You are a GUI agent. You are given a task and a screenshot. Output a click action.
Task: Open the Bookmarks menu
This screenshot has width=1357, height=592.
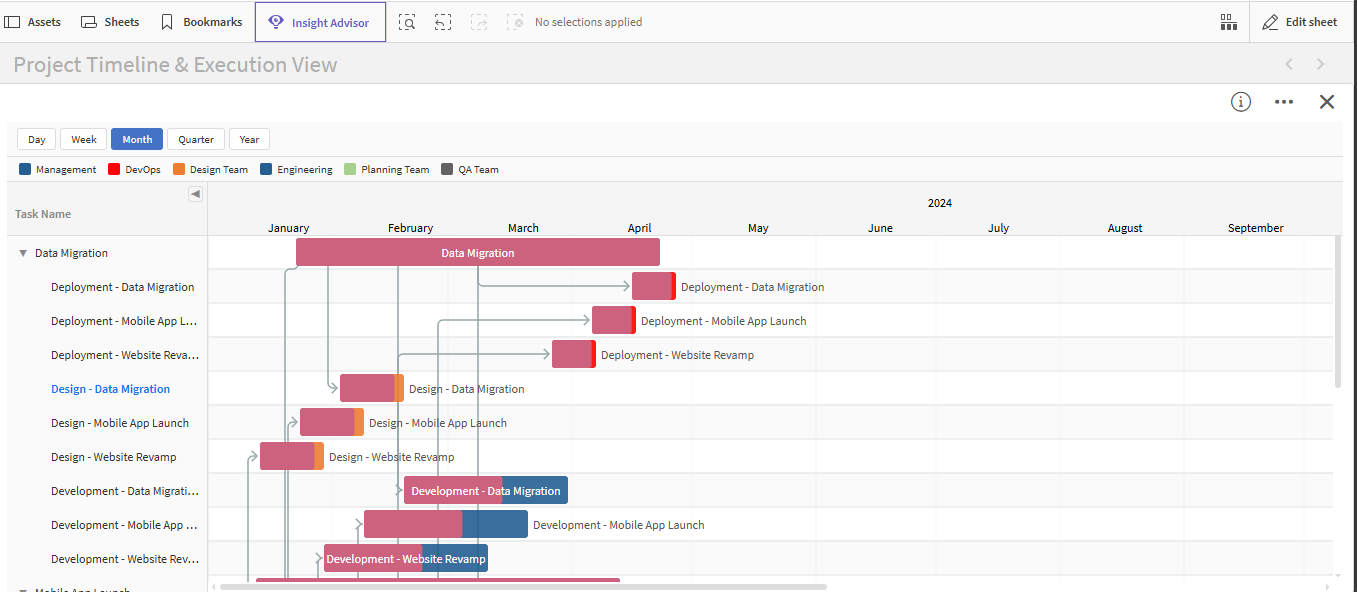tap(201, 22)
